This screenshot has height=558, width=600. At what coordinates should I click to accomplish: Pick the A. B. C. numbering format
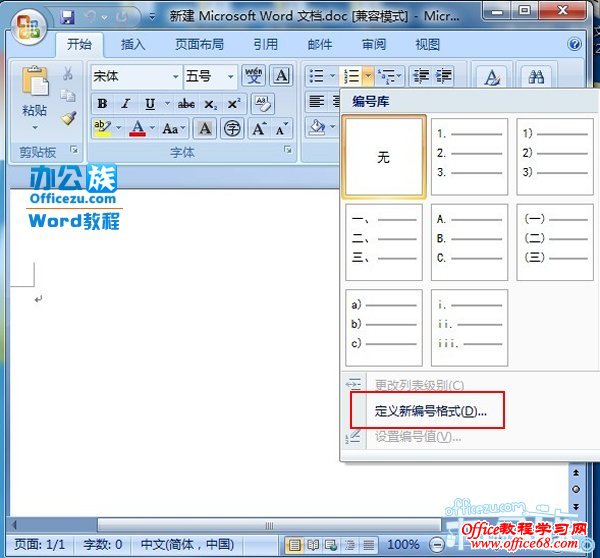[x=469, y=242]
